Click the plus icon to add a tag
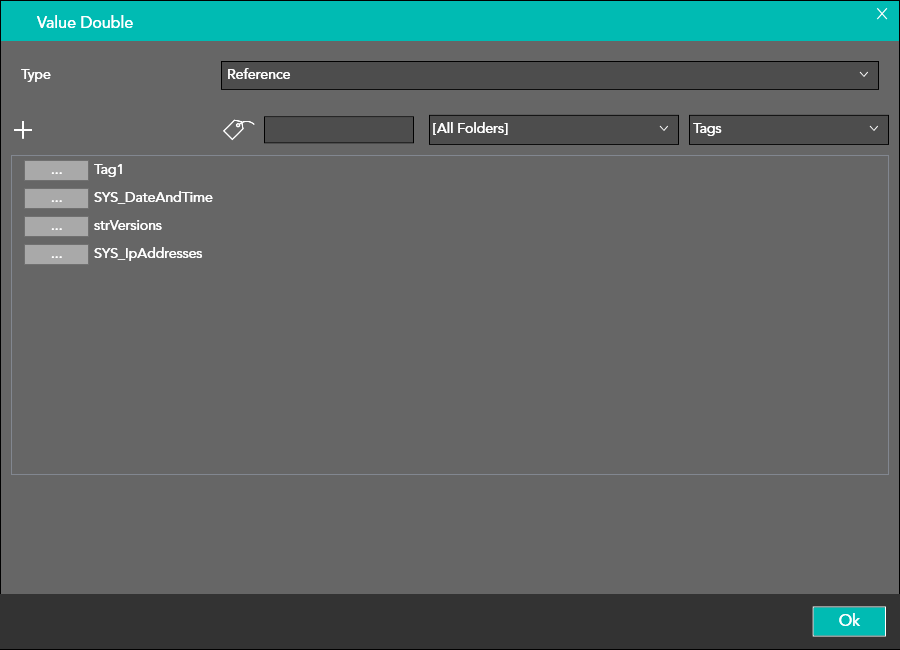 23,130
